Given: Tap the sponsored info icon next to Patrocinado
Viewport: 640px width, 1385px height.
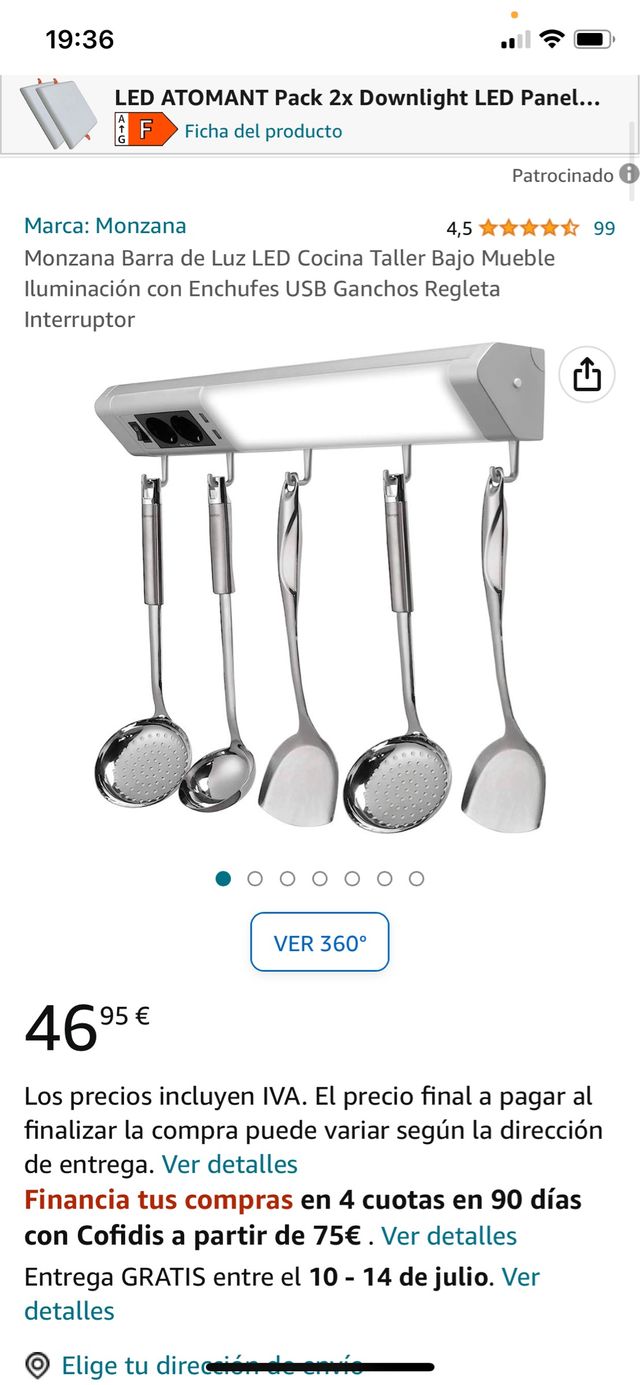Looking at the screenshot, I should point(628,174).
